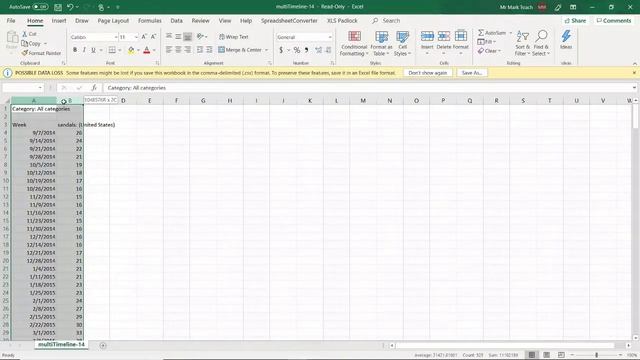Viewport: 640px width, 360px height.
Task: Toggle Align Right for cell text
Action: [187, 50]
